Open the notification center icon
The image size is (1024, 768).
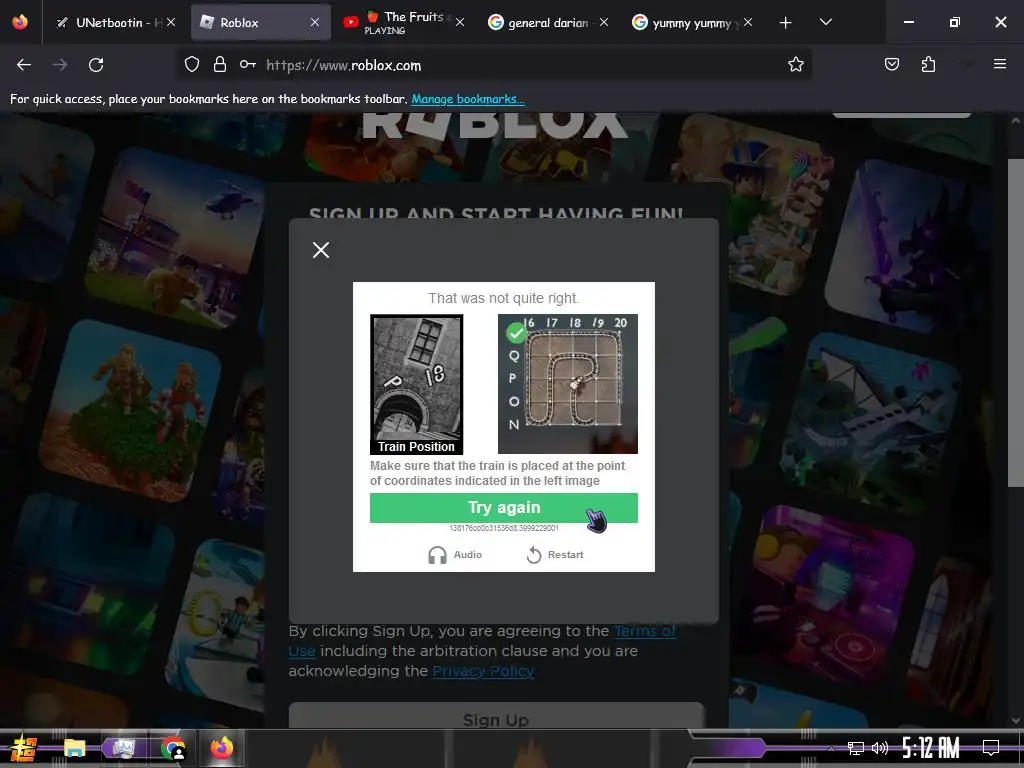(991, 748)
